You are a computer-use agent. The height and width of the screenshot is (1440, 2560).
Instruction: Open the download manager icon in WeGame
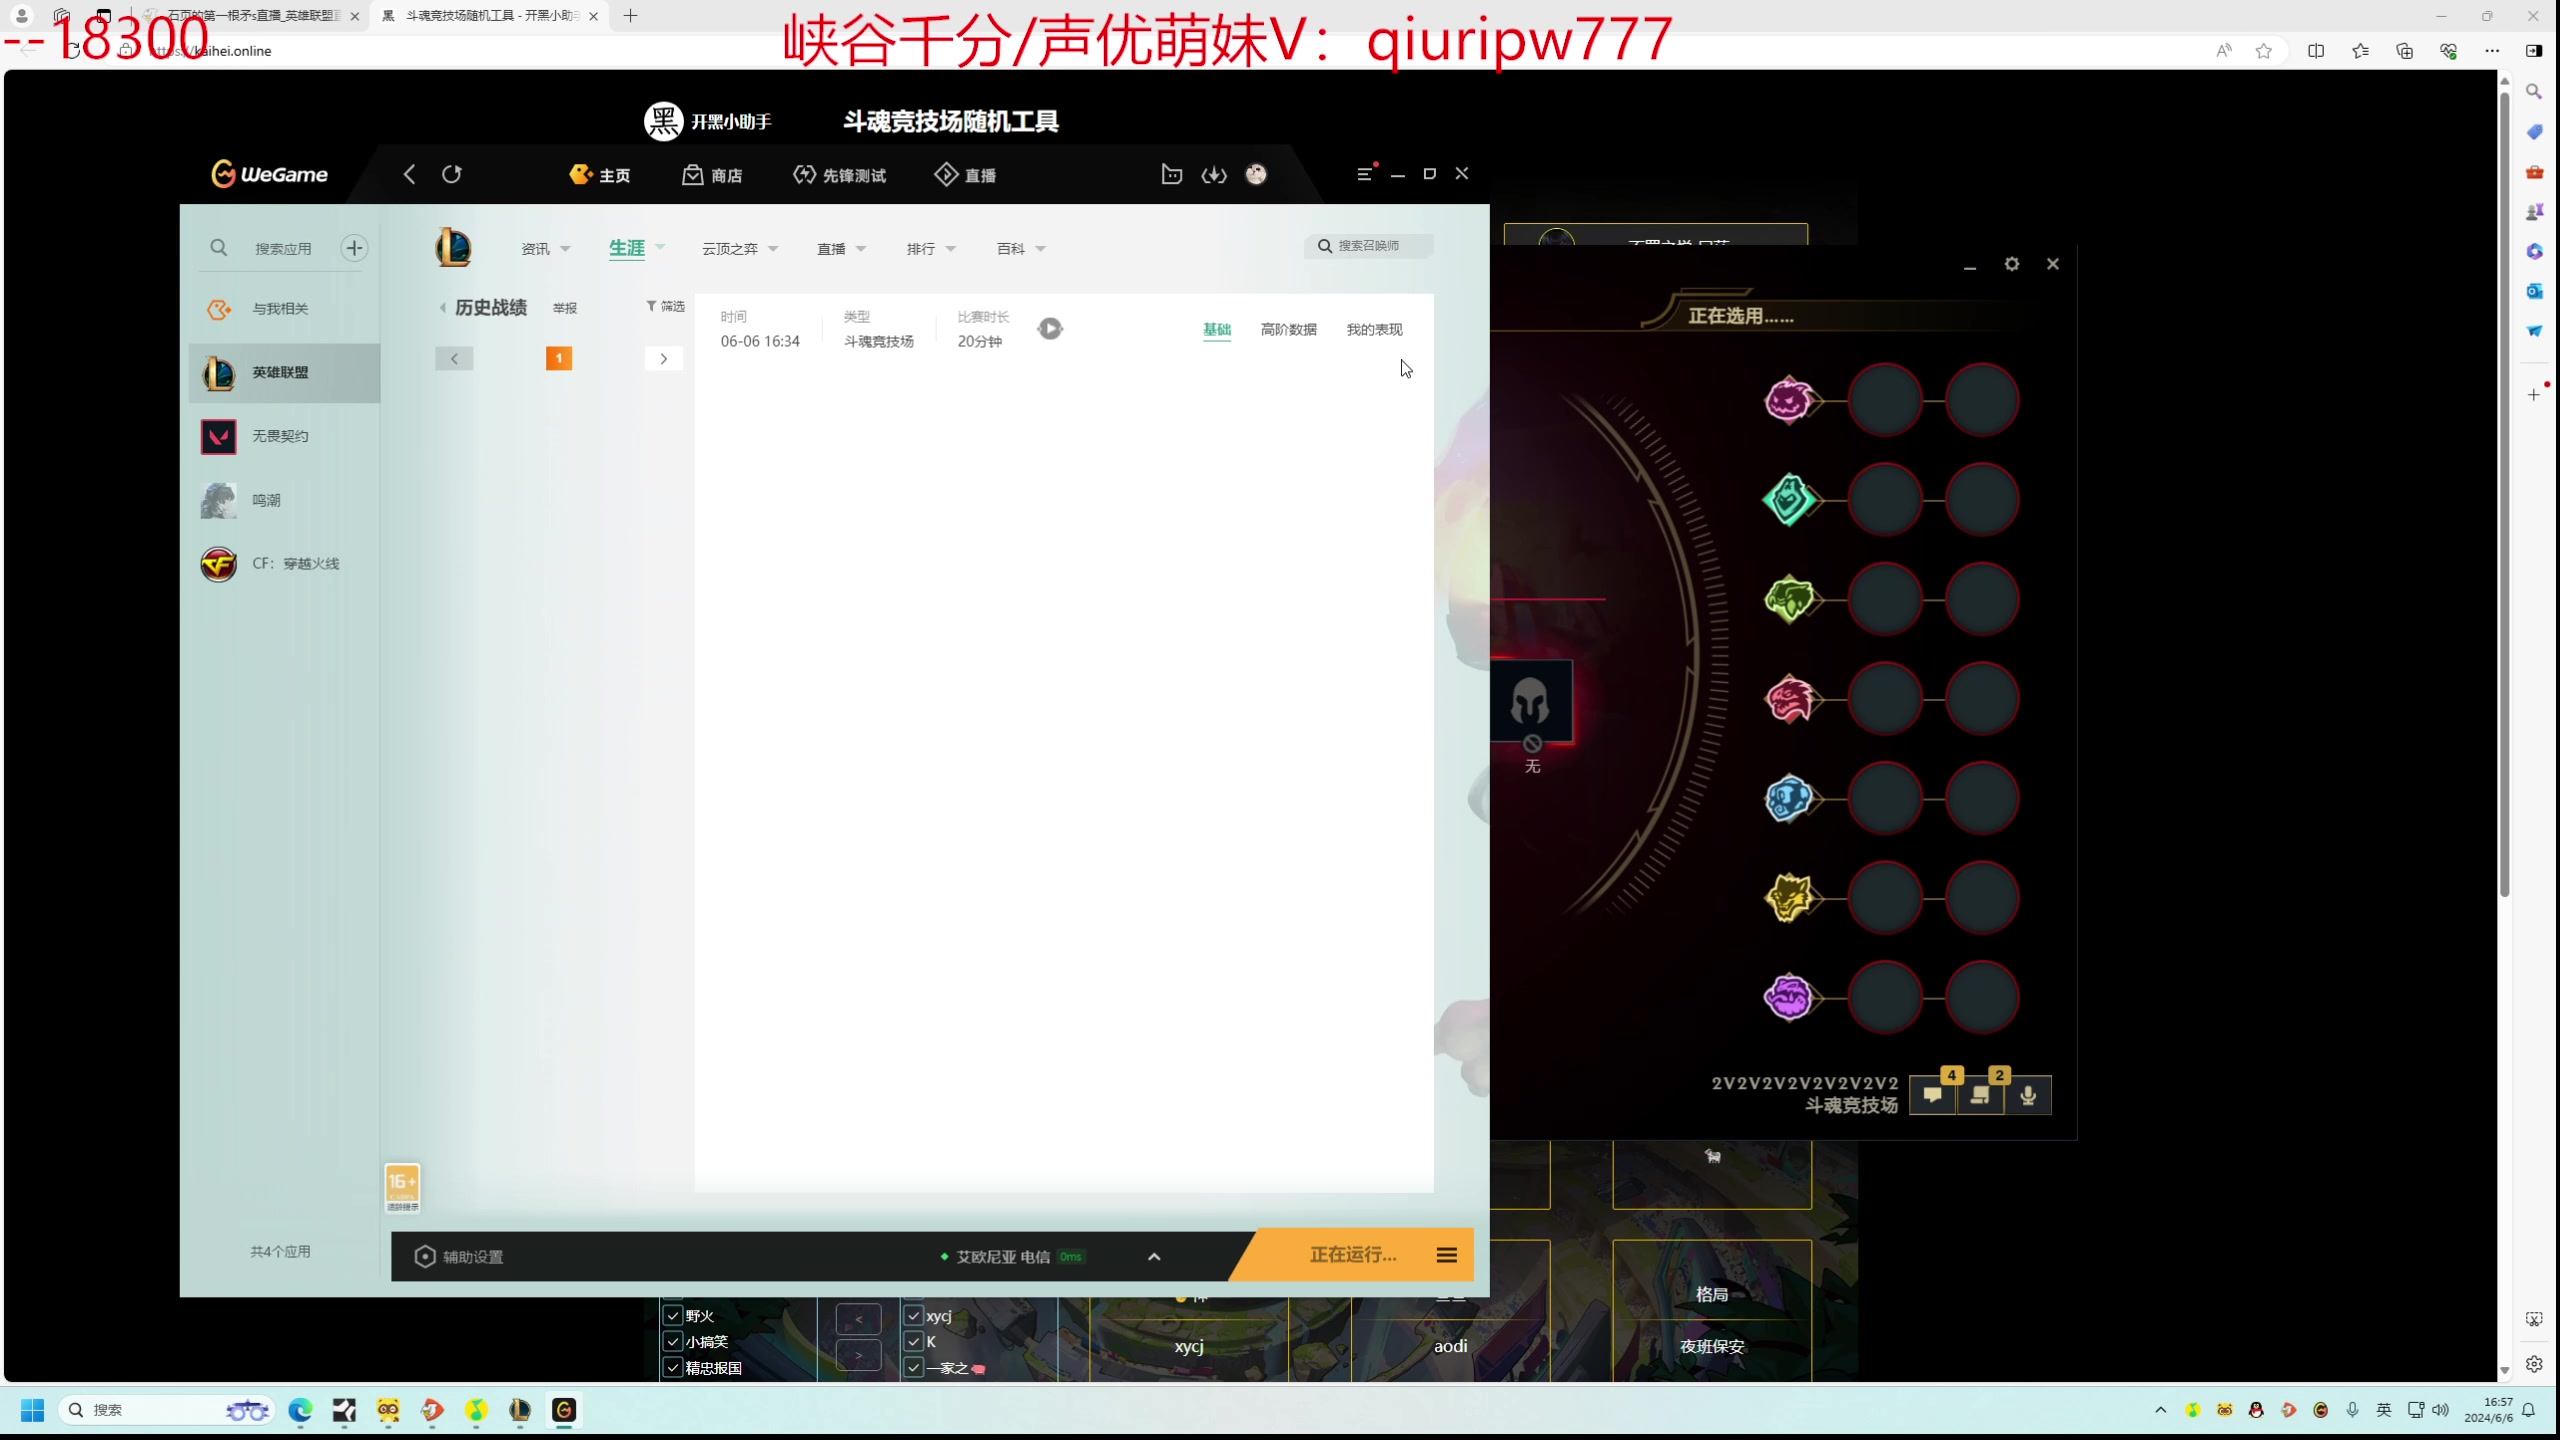(x=1214, y=175)
